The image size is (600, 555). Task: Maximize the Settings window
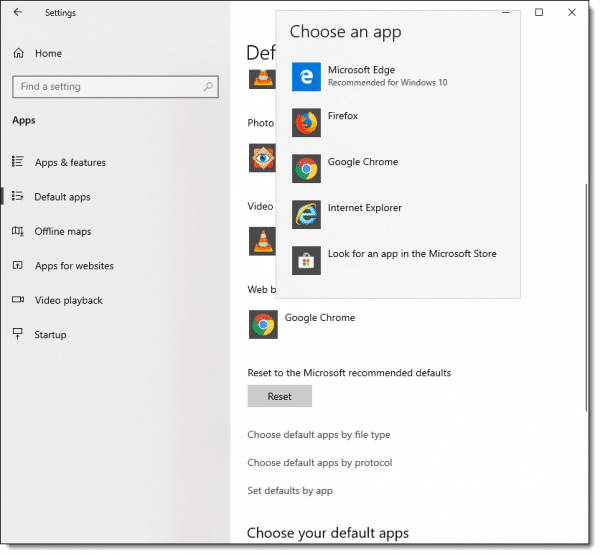click(539, 12)
